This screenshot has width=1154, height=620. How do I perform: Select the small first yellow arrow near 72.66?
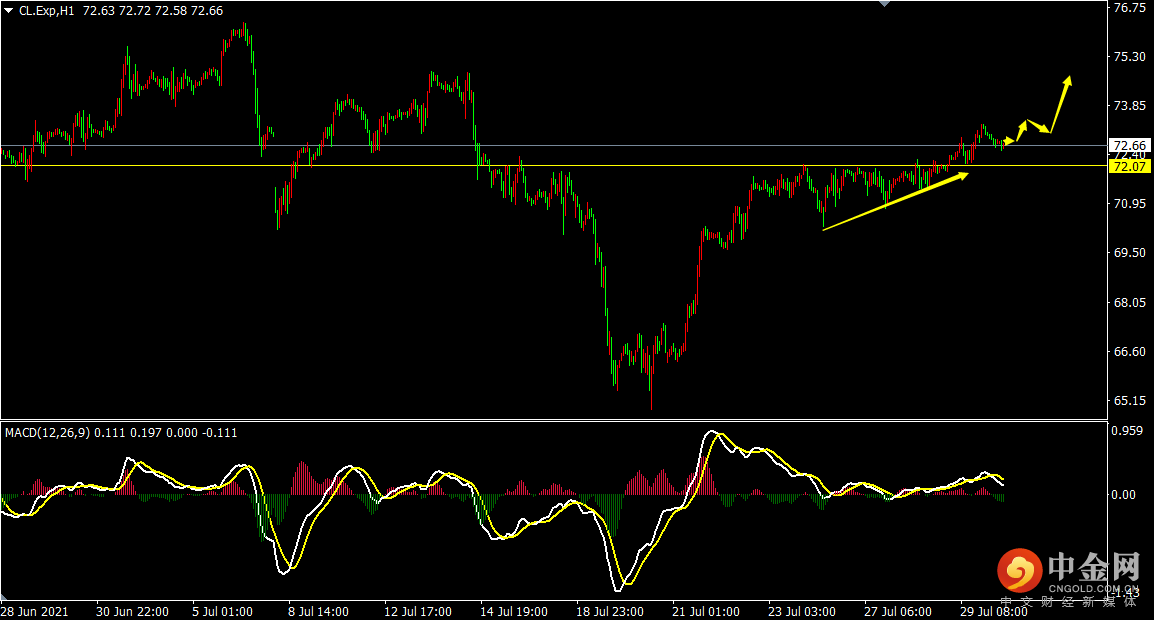pyautogui.click(x=1008, y=142)
